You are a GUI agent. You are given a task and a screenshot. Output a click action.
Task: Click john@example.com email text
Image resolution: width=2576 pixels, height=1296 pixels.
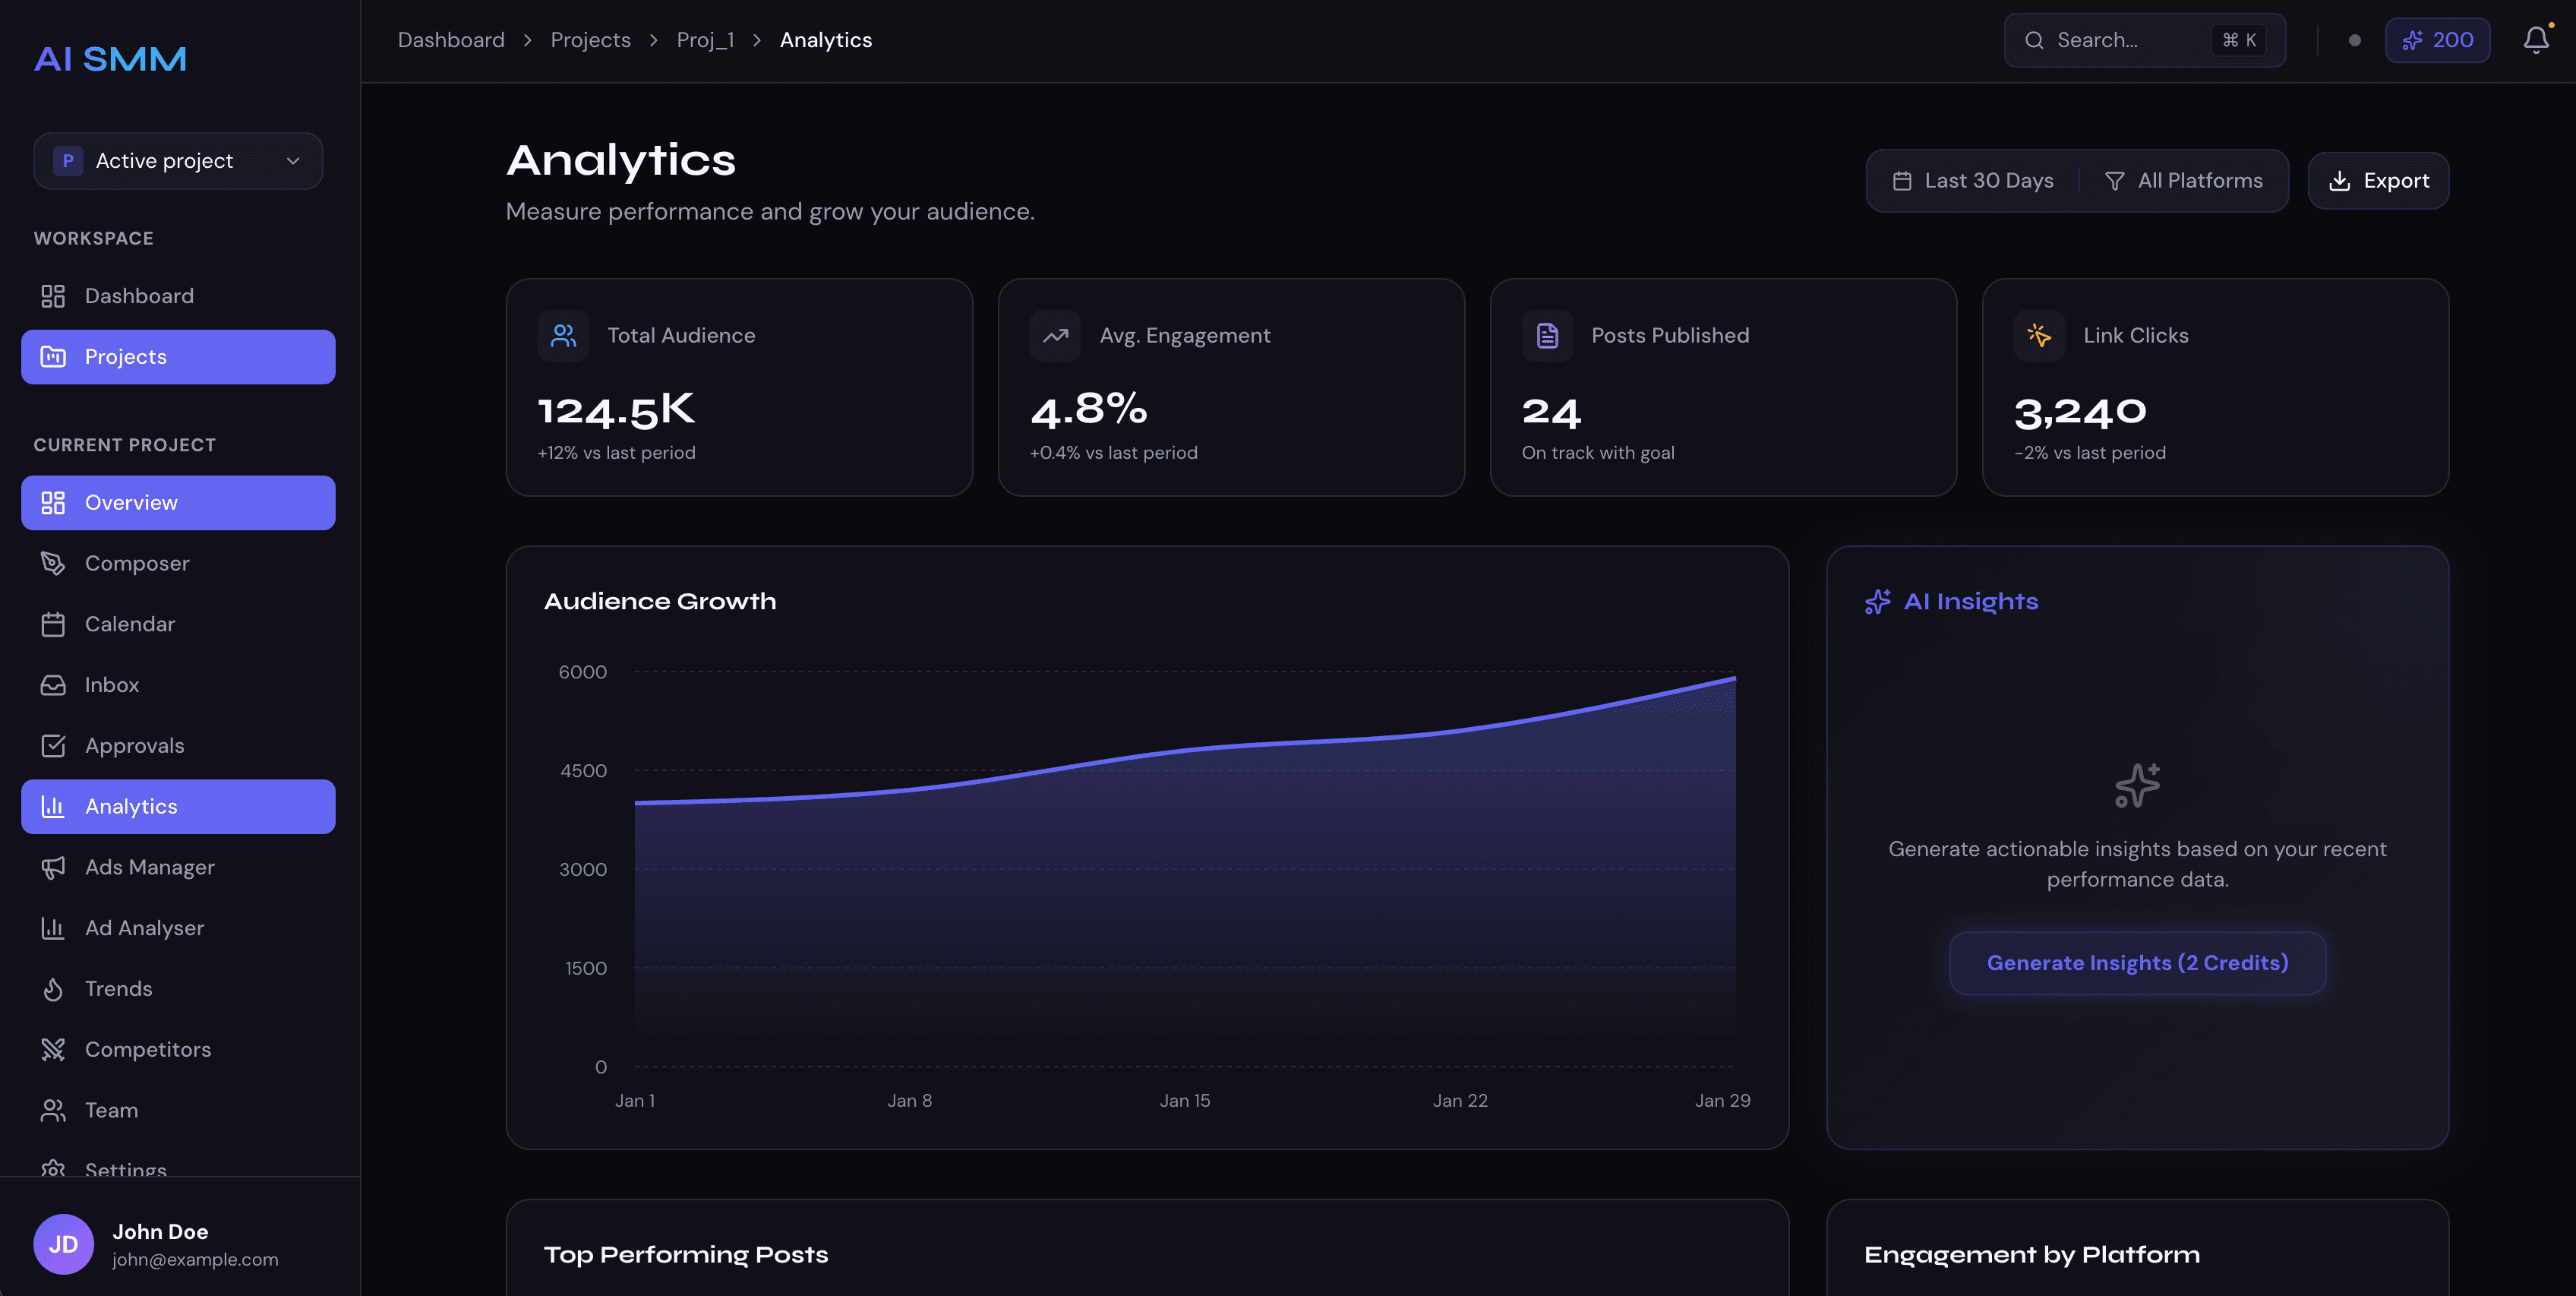point(195,1260)
